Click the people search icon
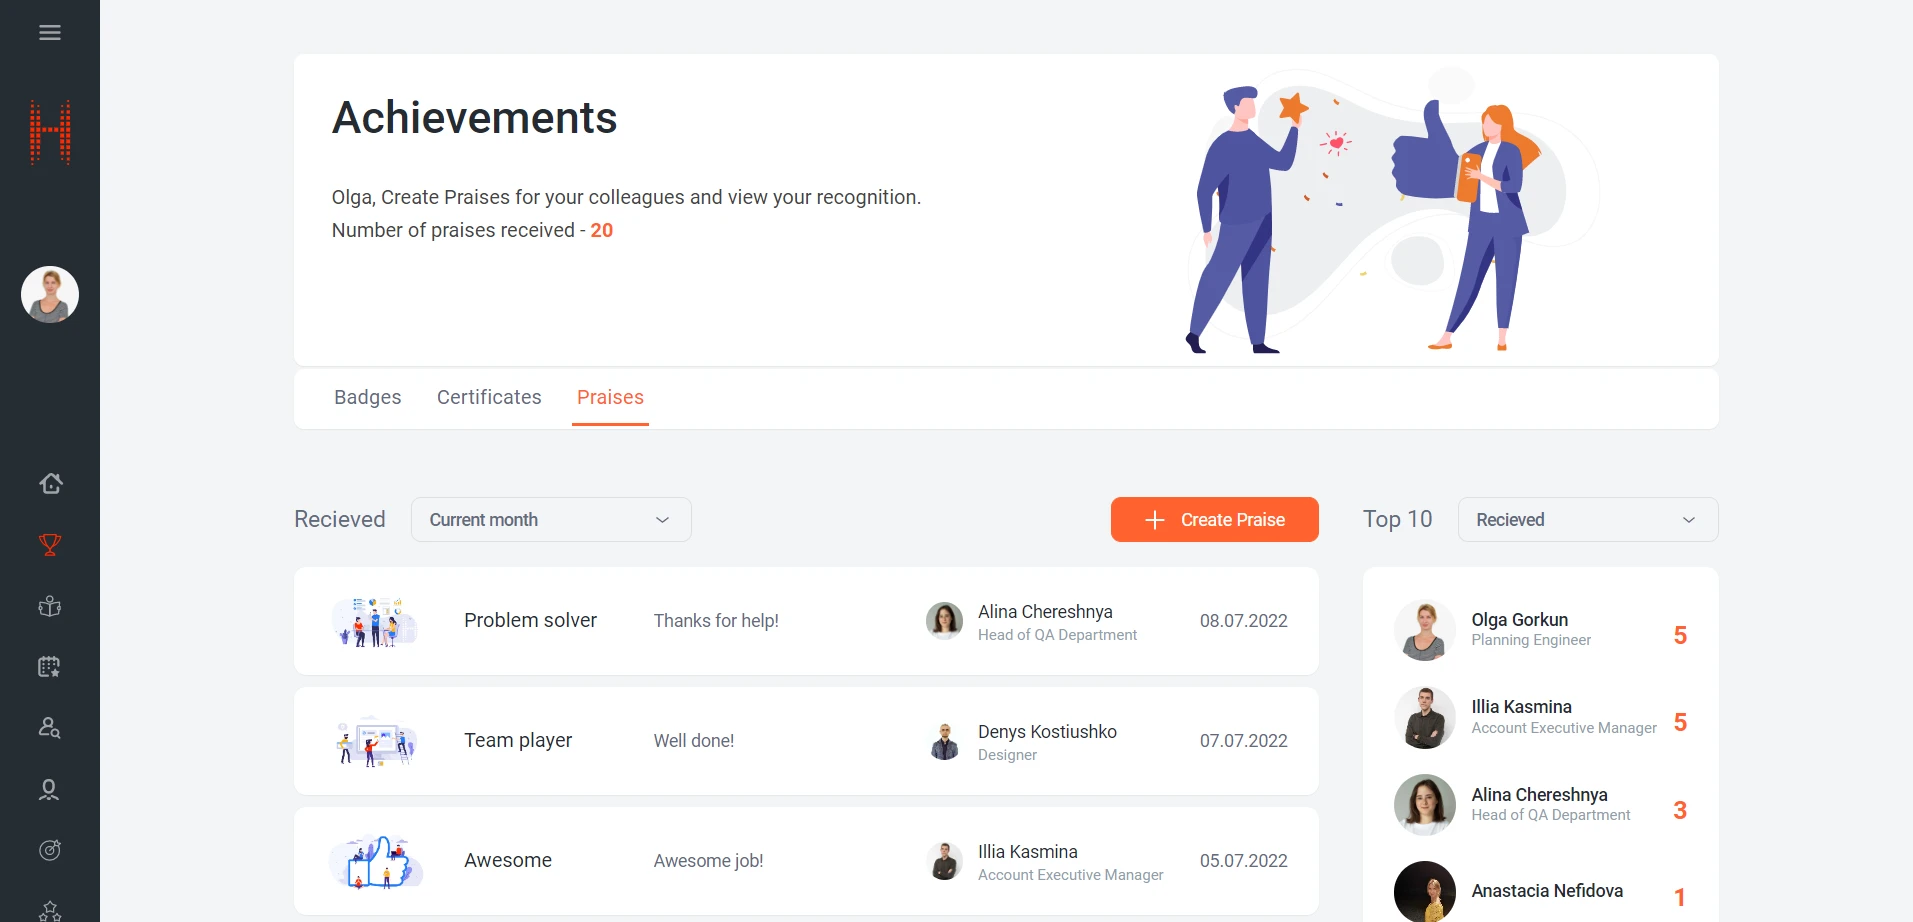Image resolution: width=1913 pixels, height=922 pixels. (50, 728)
